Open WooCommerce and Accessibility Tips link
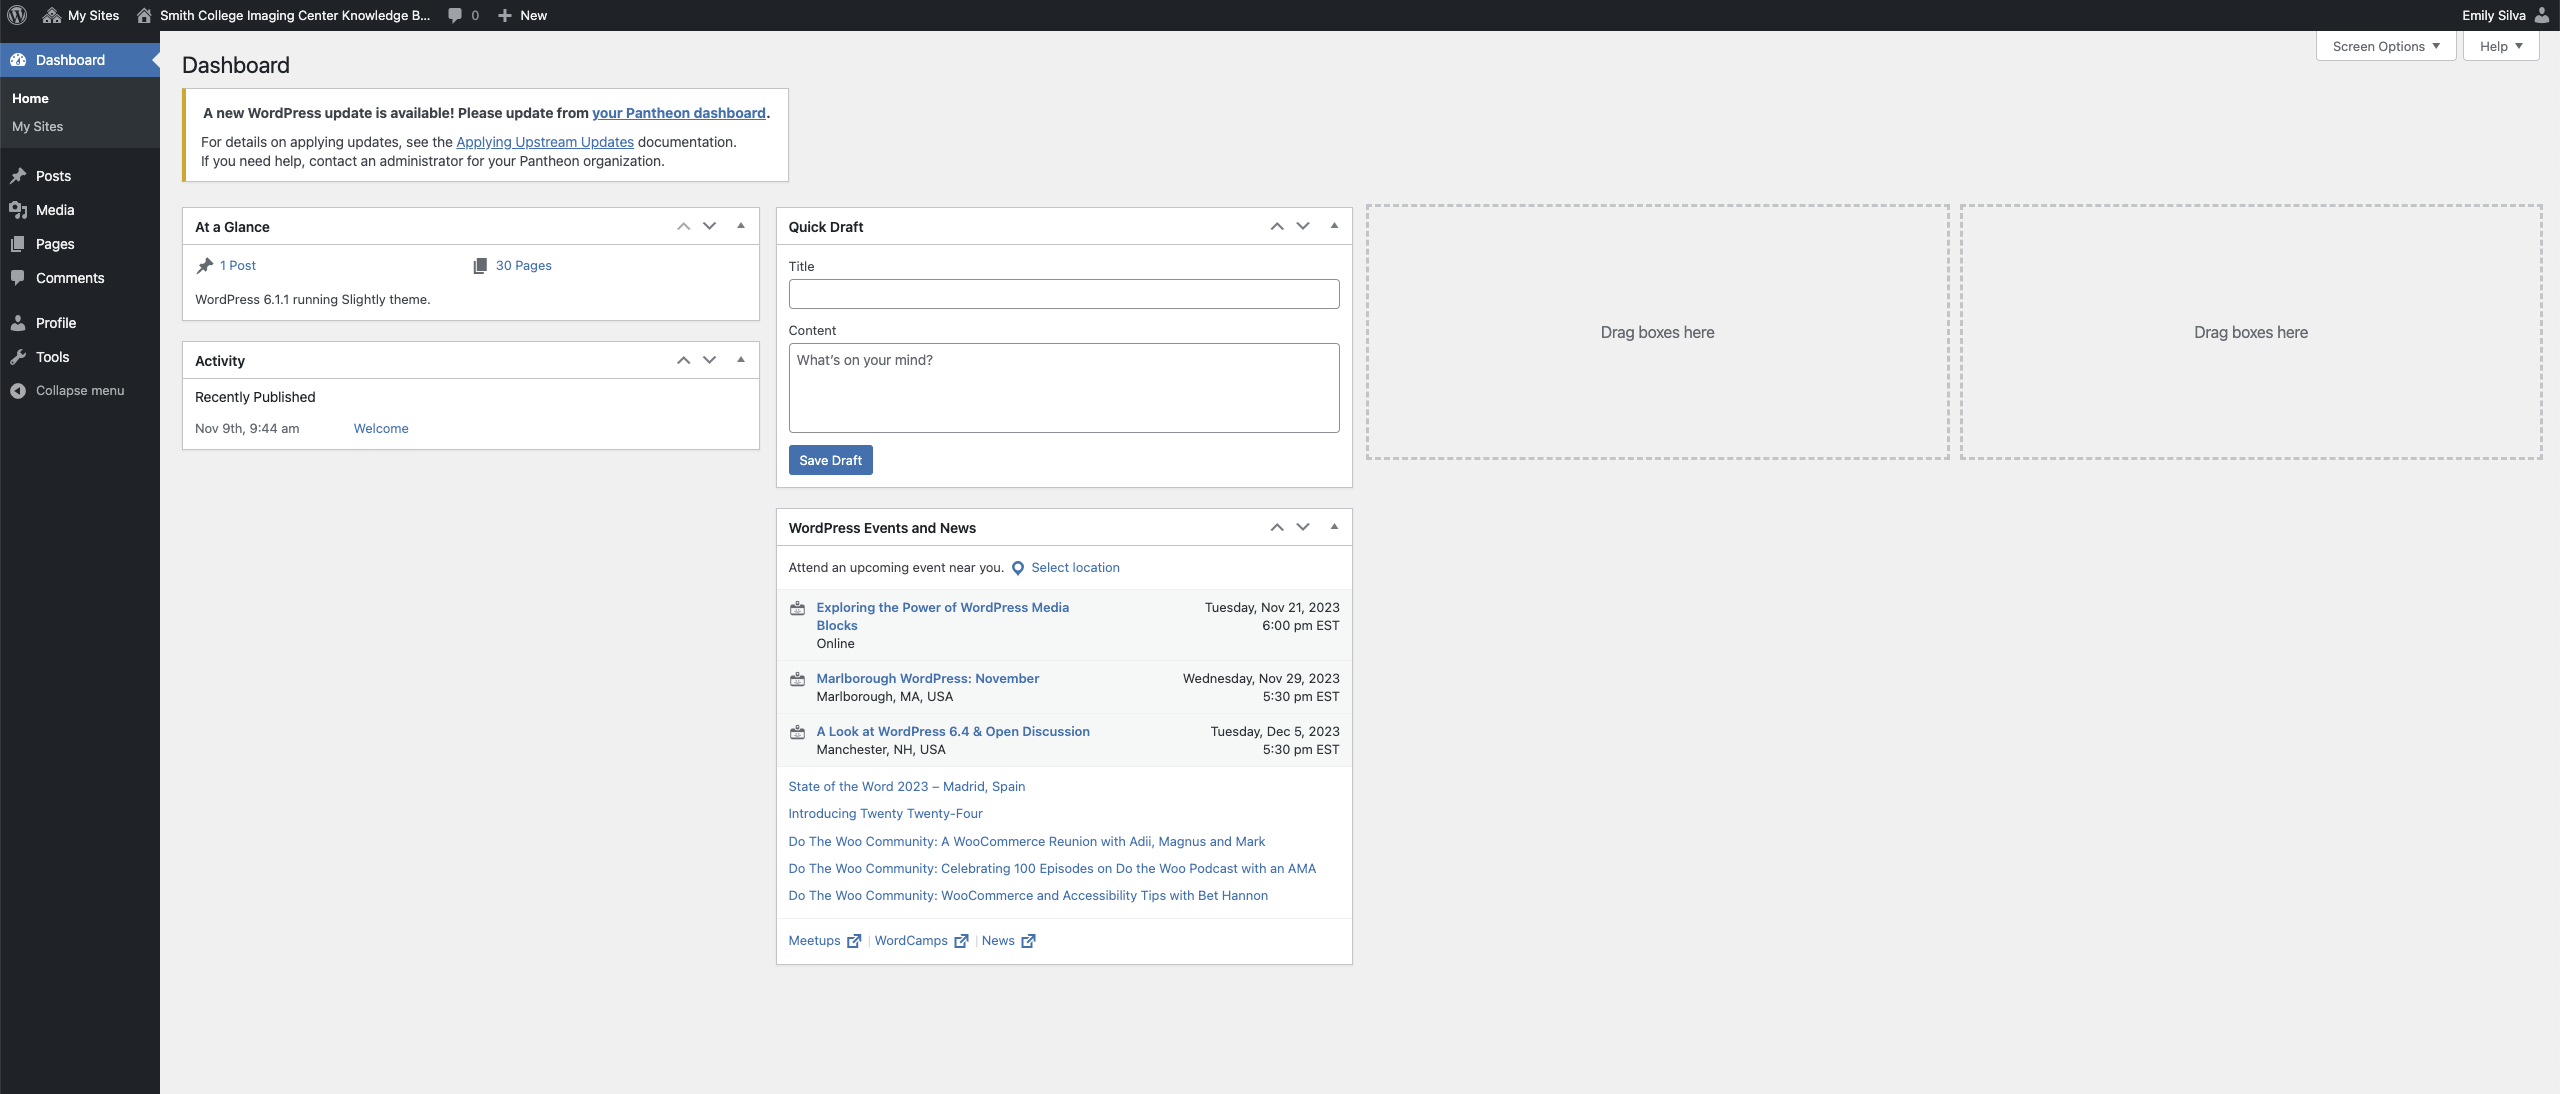This screenshot has width=2560, height=1094. pos(1028,895)
